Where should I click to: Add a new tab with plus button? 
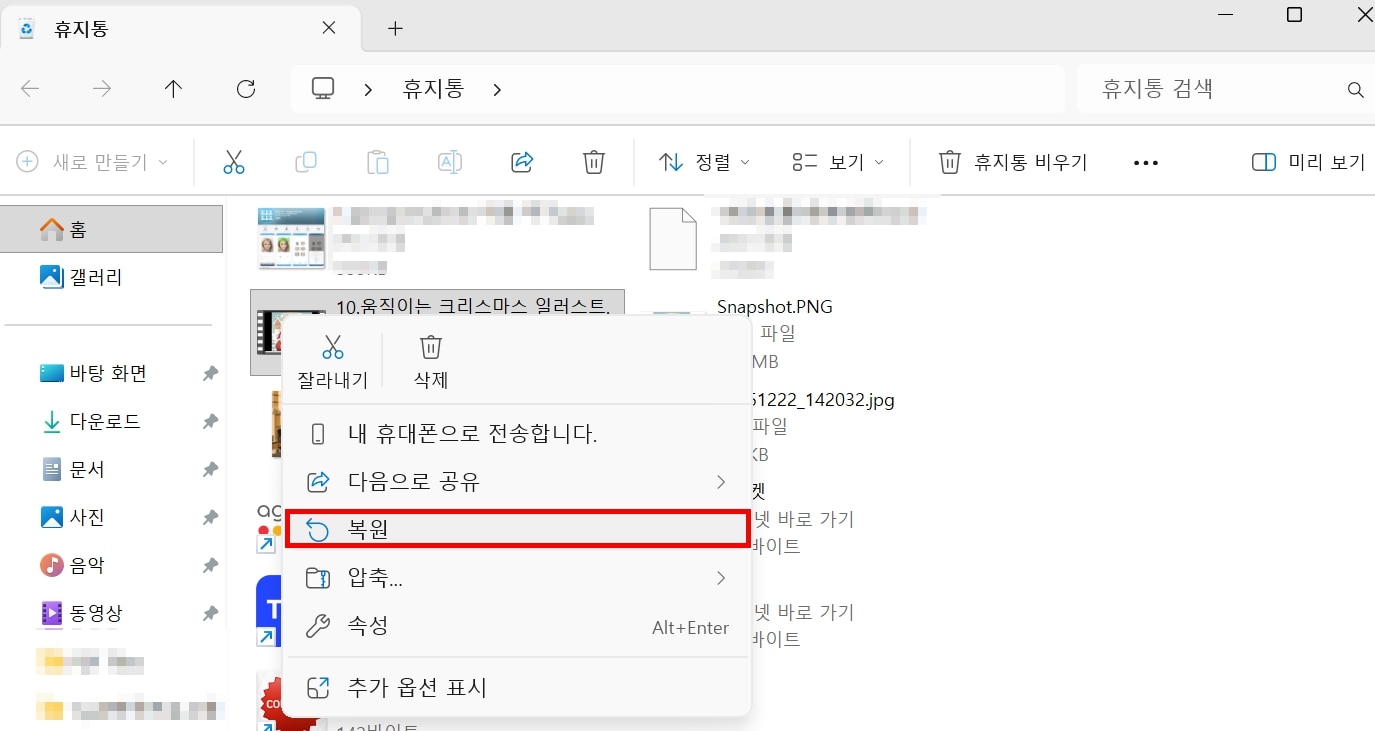click(x=395, y=28)
